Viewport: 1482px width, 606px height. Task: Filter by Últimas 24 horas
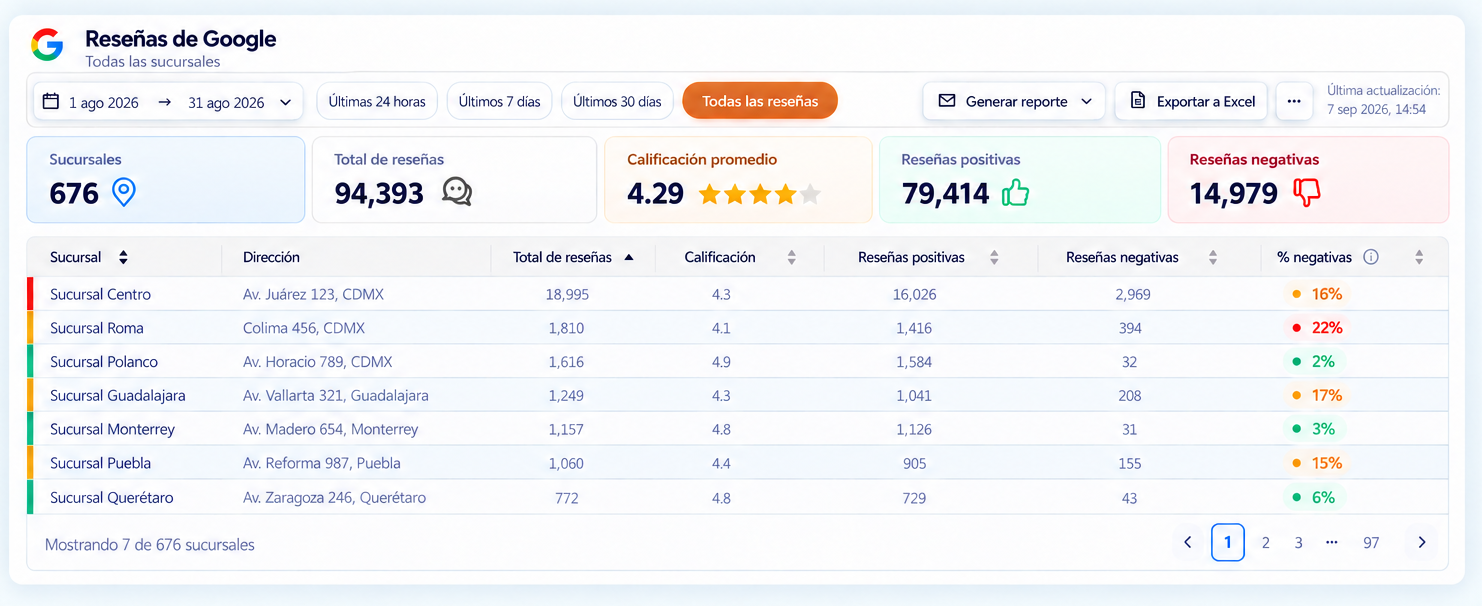tap(377, 101)
